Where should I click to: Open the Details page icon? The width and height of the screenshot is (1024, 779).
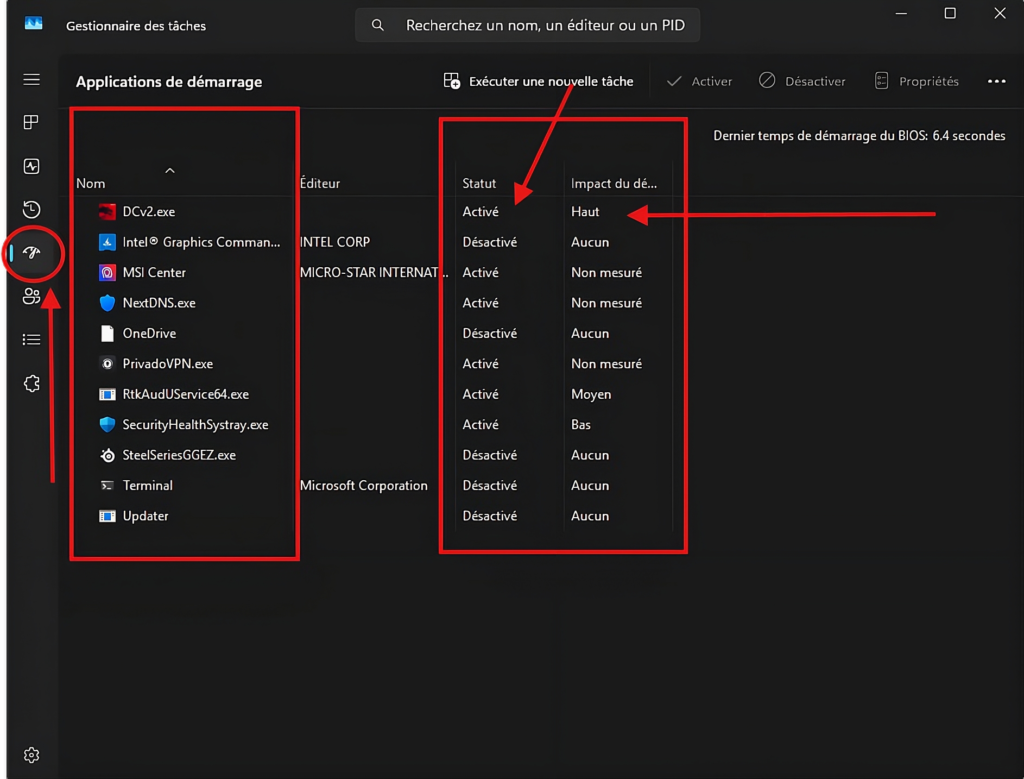31,340
